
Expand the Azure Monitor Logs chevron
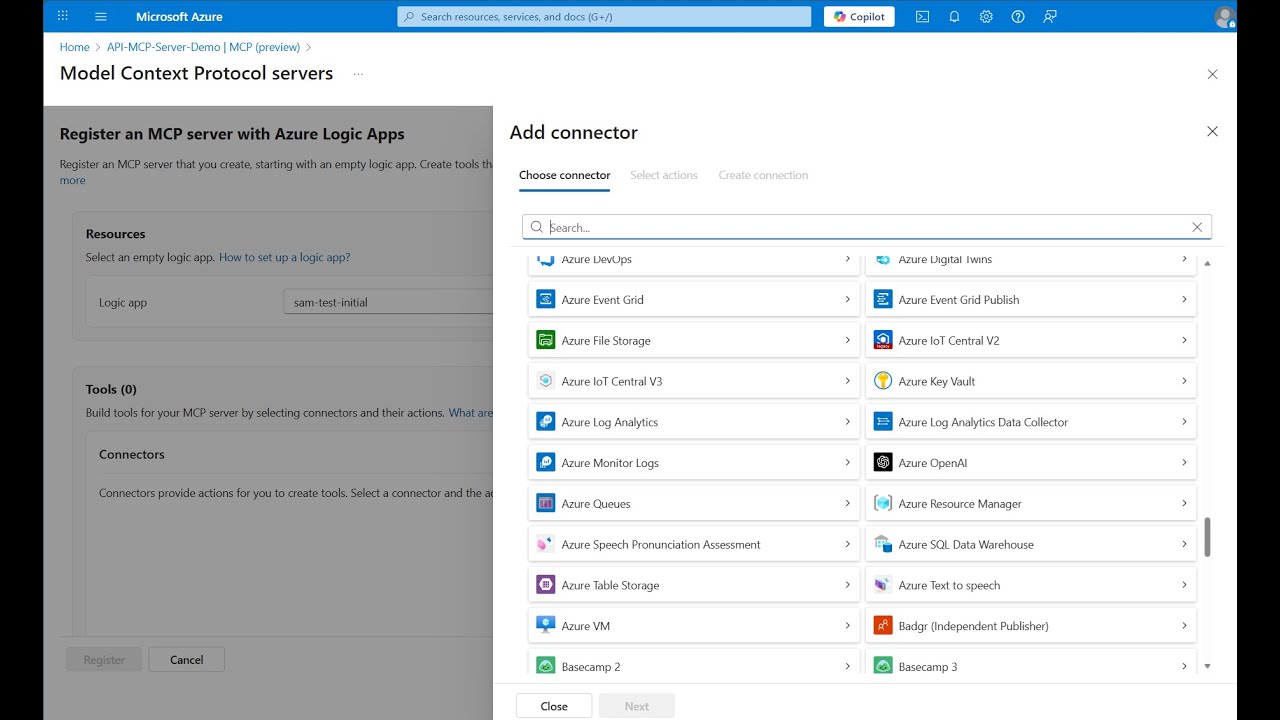point(847,462)
